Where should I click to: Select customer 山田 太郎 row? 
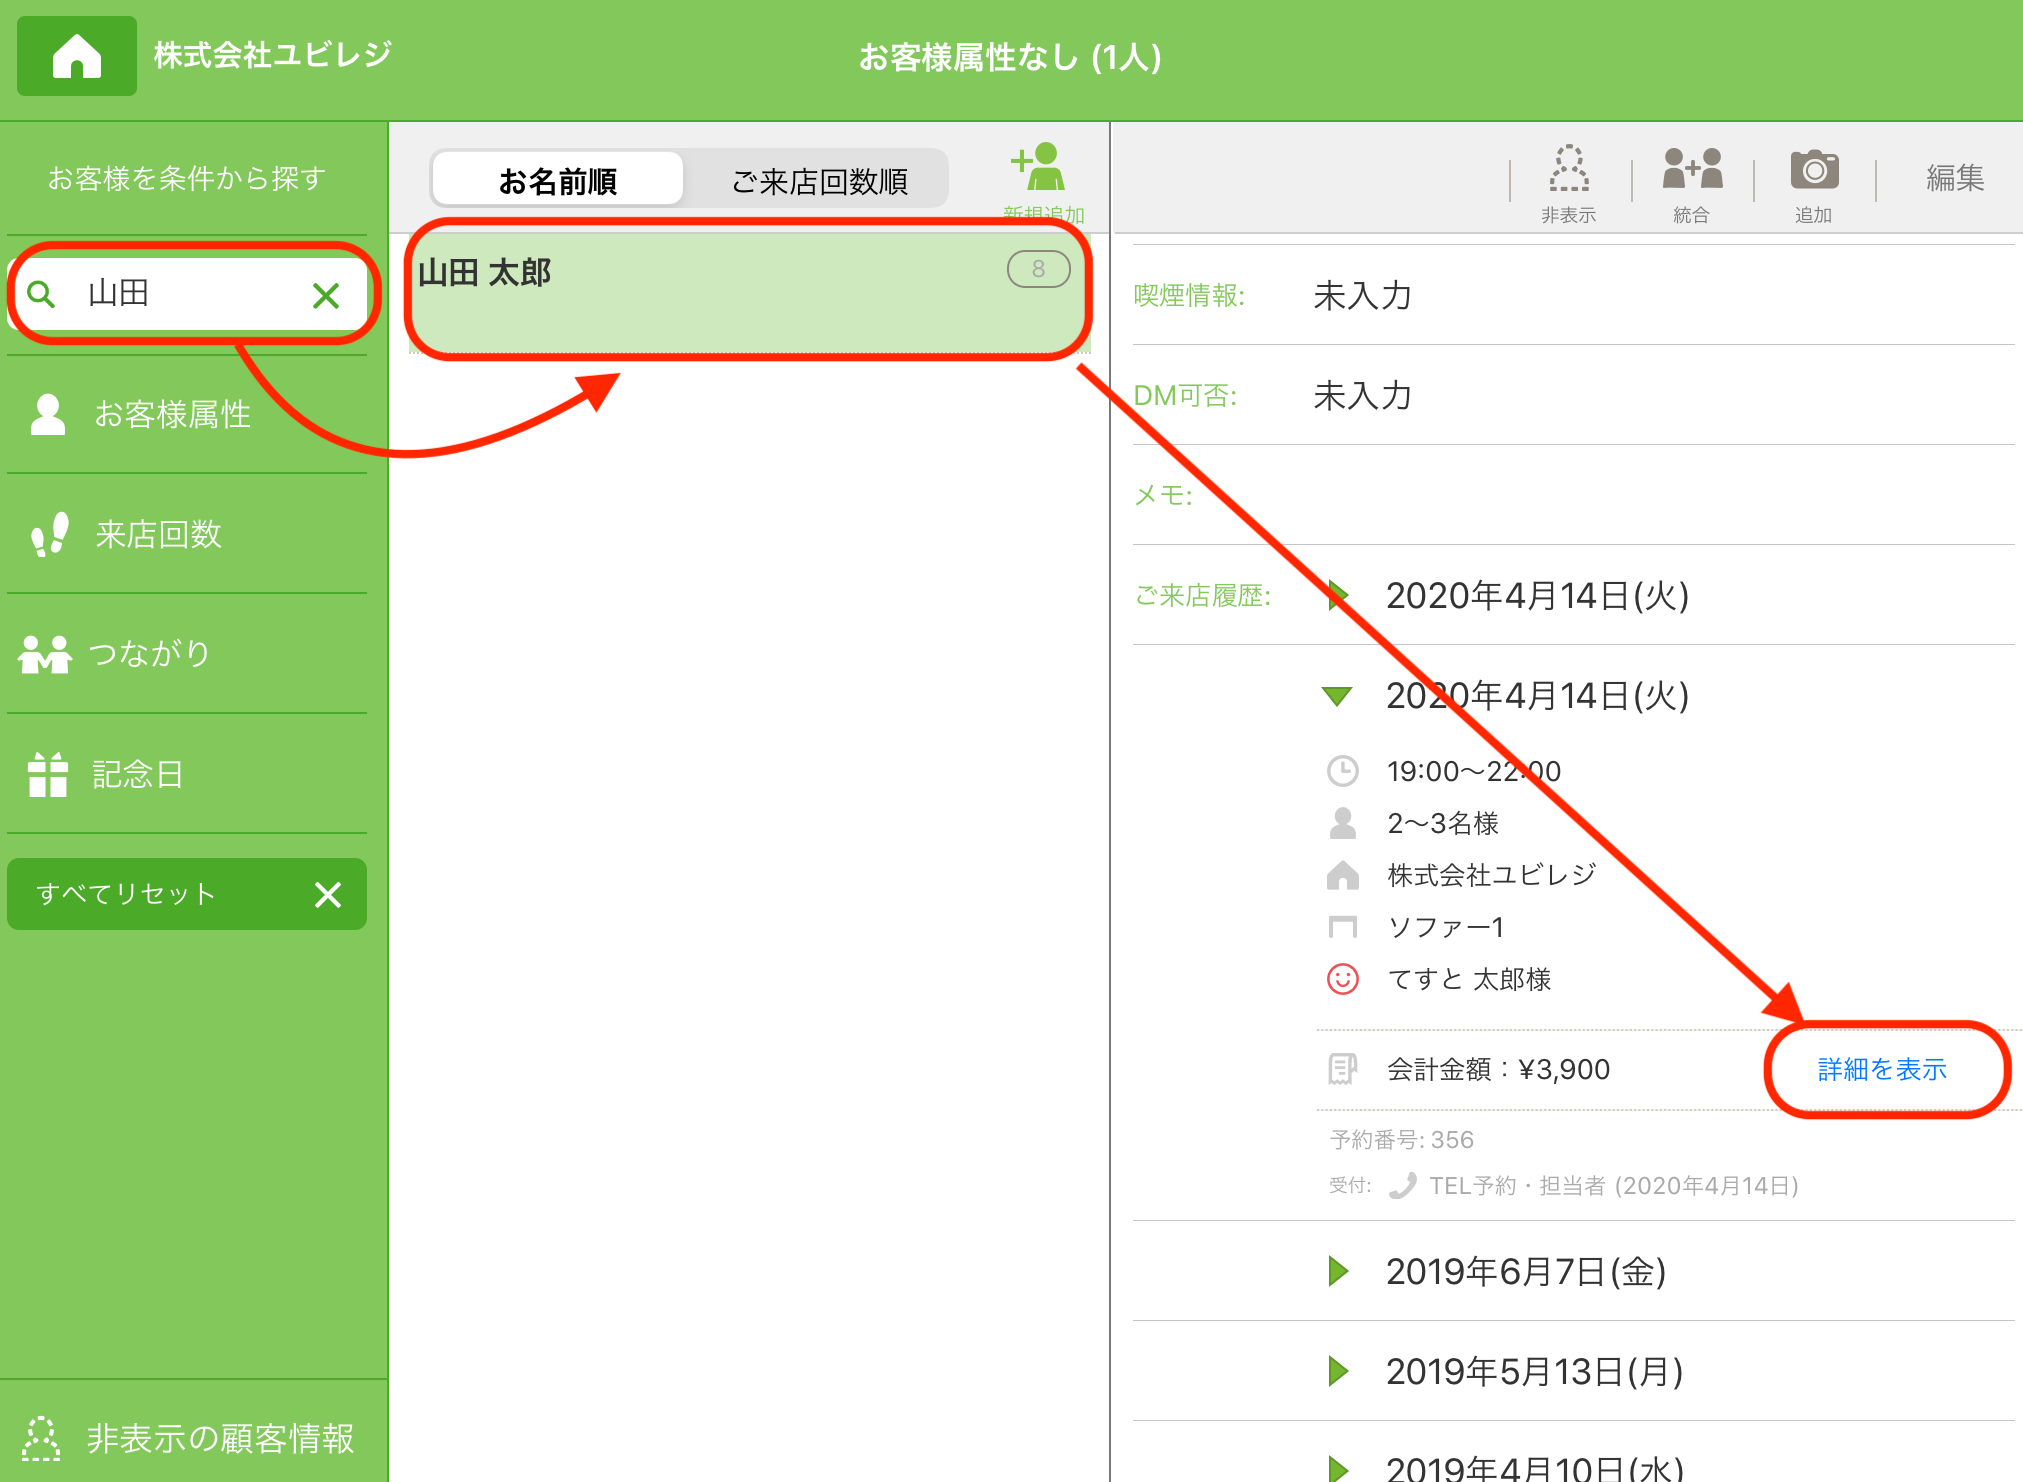(748, 292)
